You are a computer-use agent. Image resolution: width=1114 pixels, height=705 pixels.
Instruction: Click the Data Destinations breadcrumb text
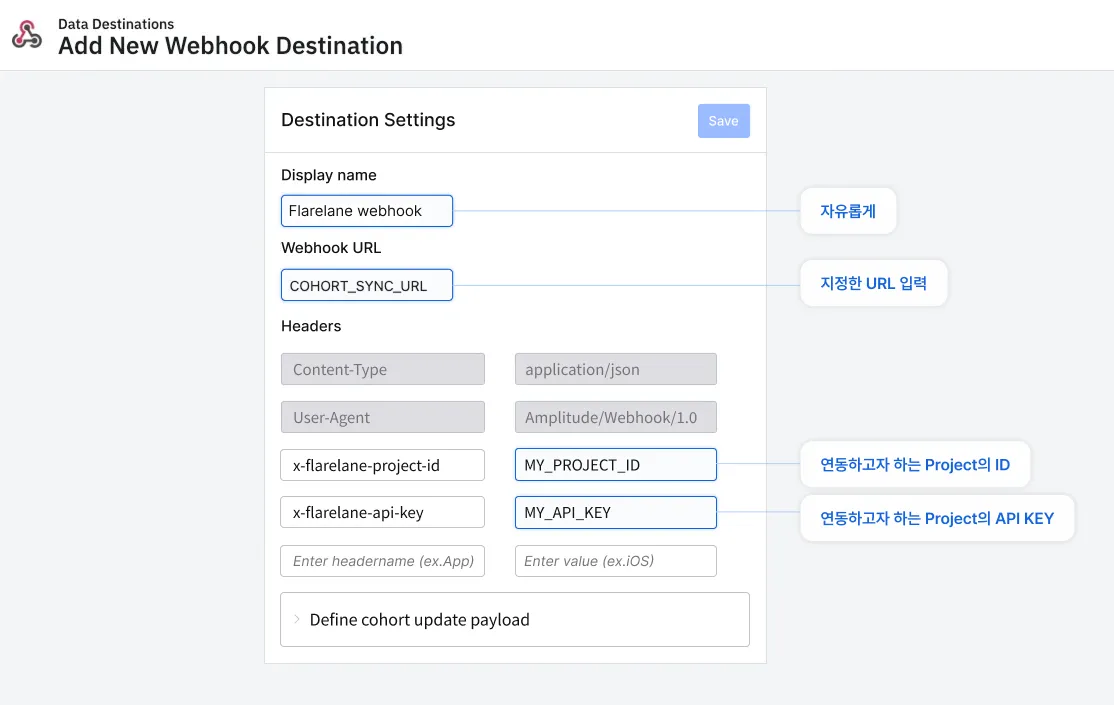click(116, 24)
